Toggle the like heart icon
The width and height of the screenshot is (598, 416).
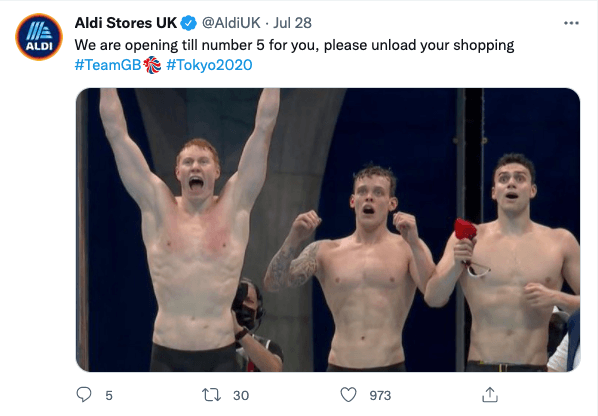pyautogui.click(x=348, y=395)
